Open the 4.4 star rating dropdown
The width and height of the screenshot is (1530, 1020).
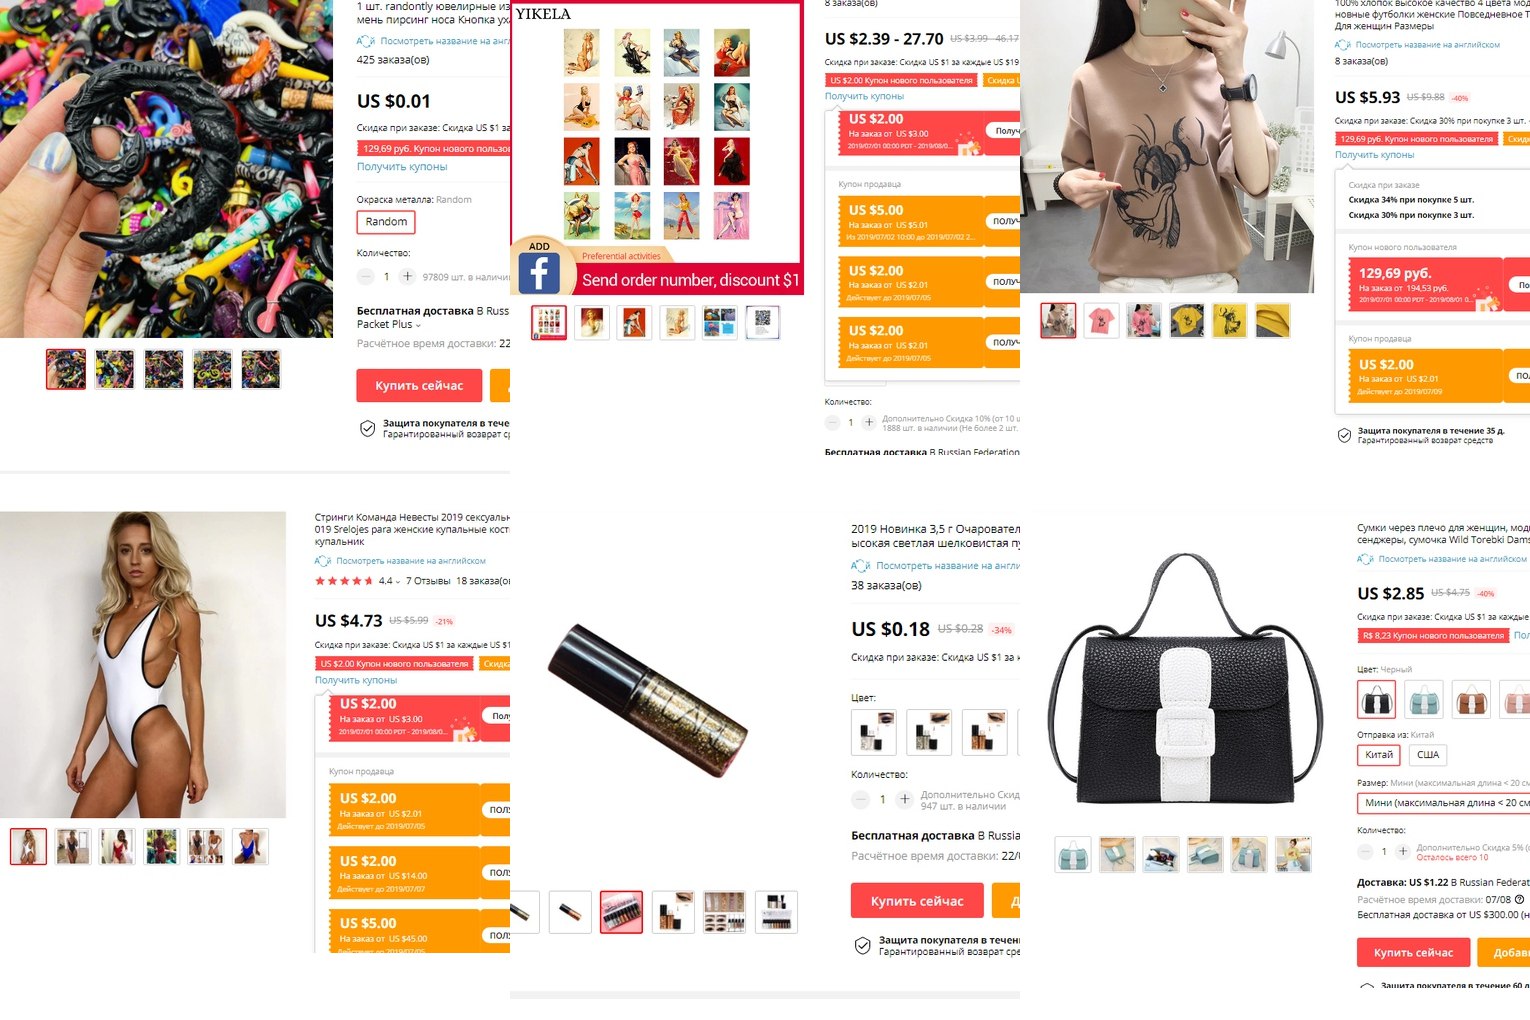tap(389, 581)
